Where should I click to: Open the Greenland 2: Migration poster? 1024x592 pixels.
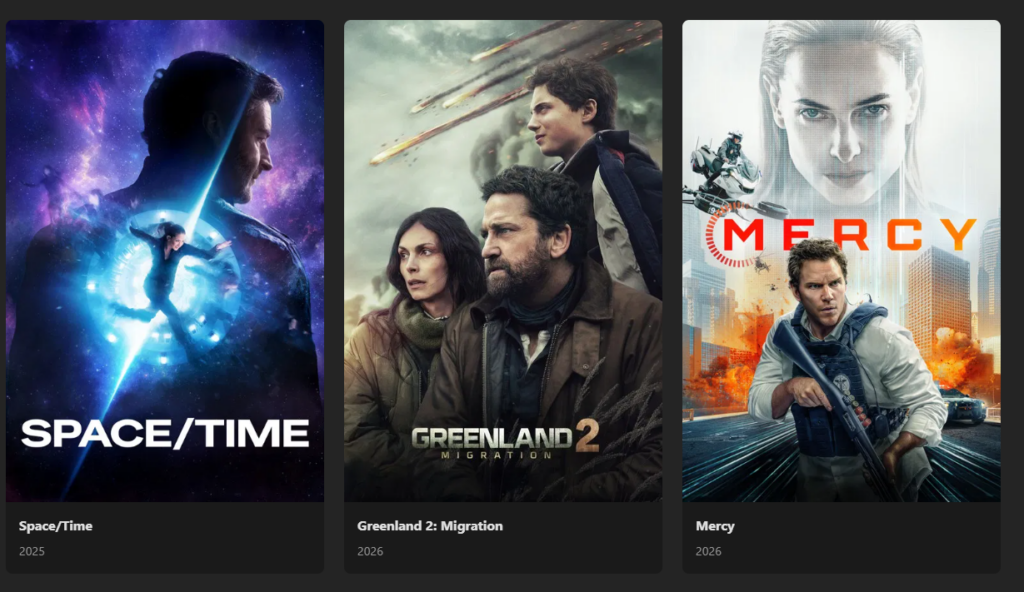click(x=503, y=261)
